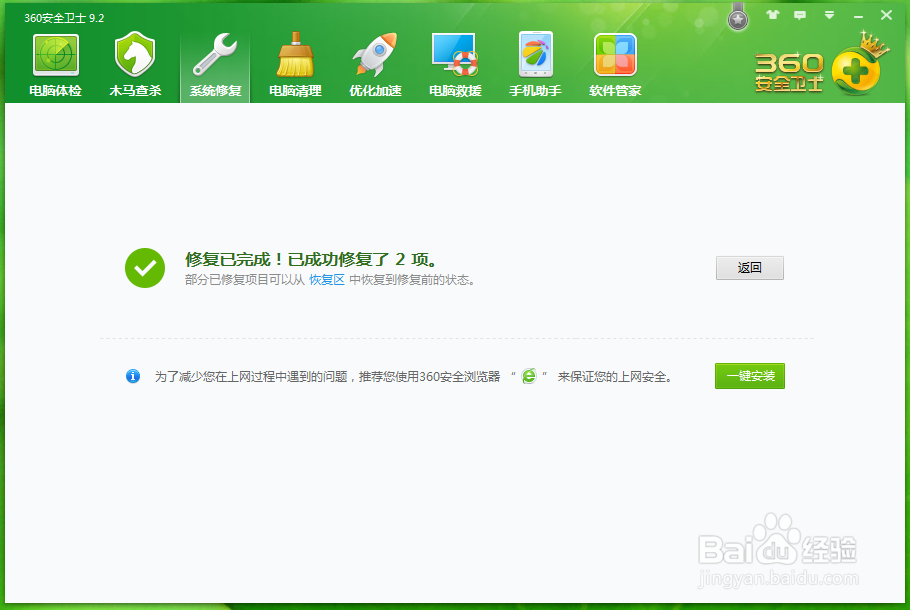Click the green checkmark success icon
This screenshot has width=910, height=610.
tap(144, 268)
